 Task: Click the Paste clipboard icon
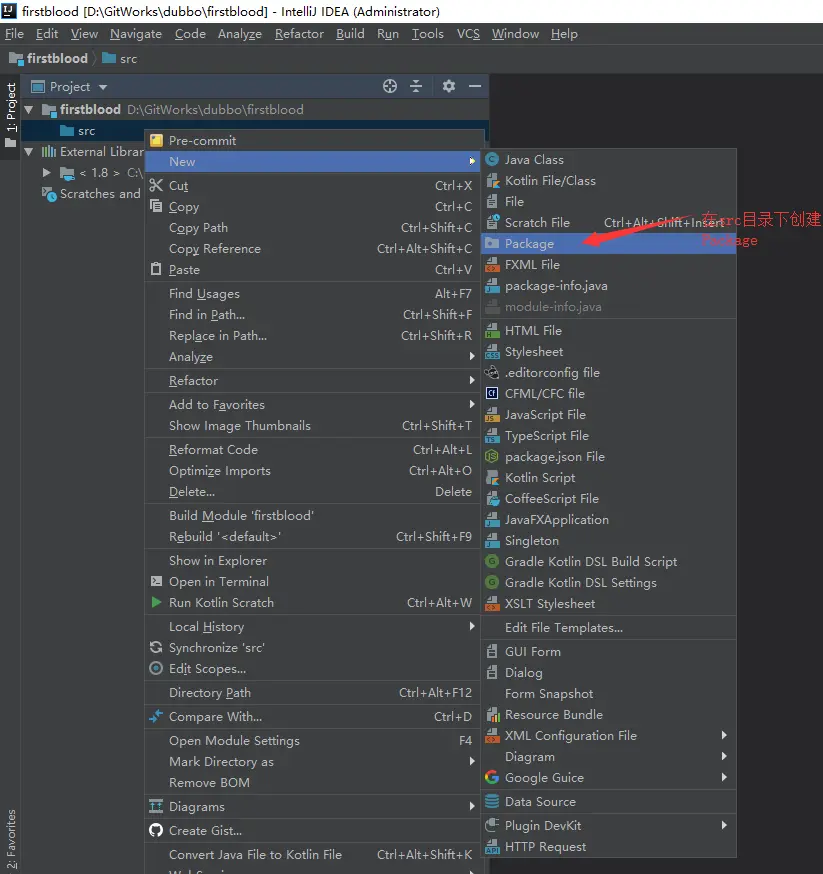(x=157, y=269)
